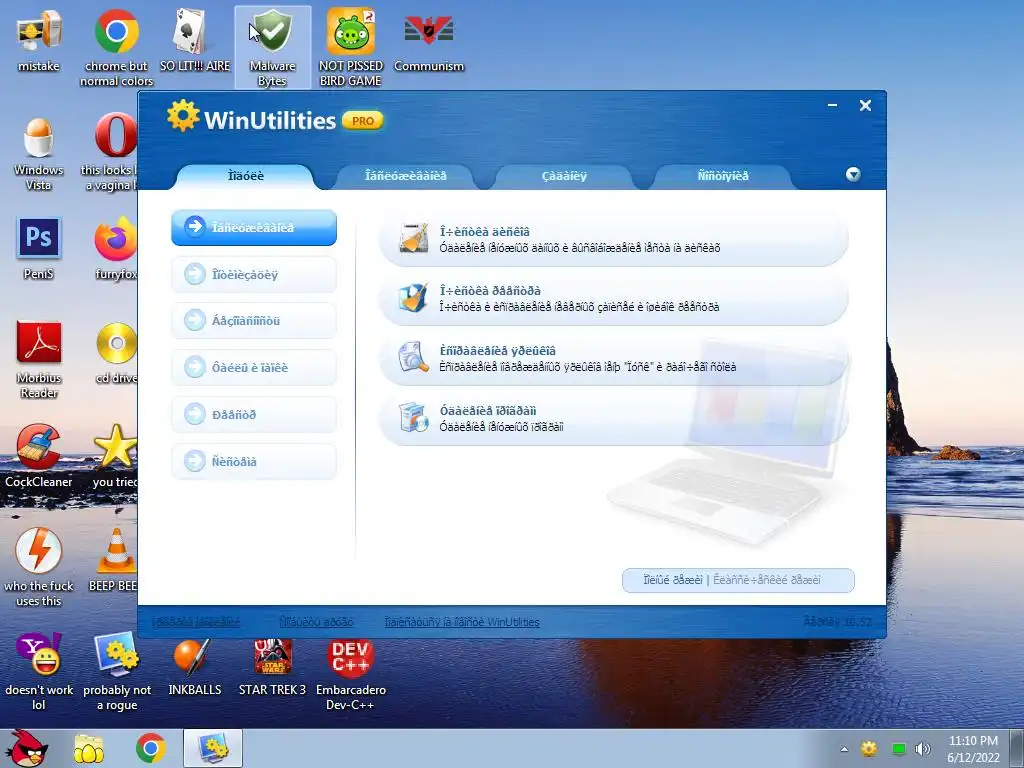Select the highlighted 'Îáñëóæèâàíèå' sidebar button
Viewport: 1024px width, 768px height.
pyautogui.click(x=254, y=227)
